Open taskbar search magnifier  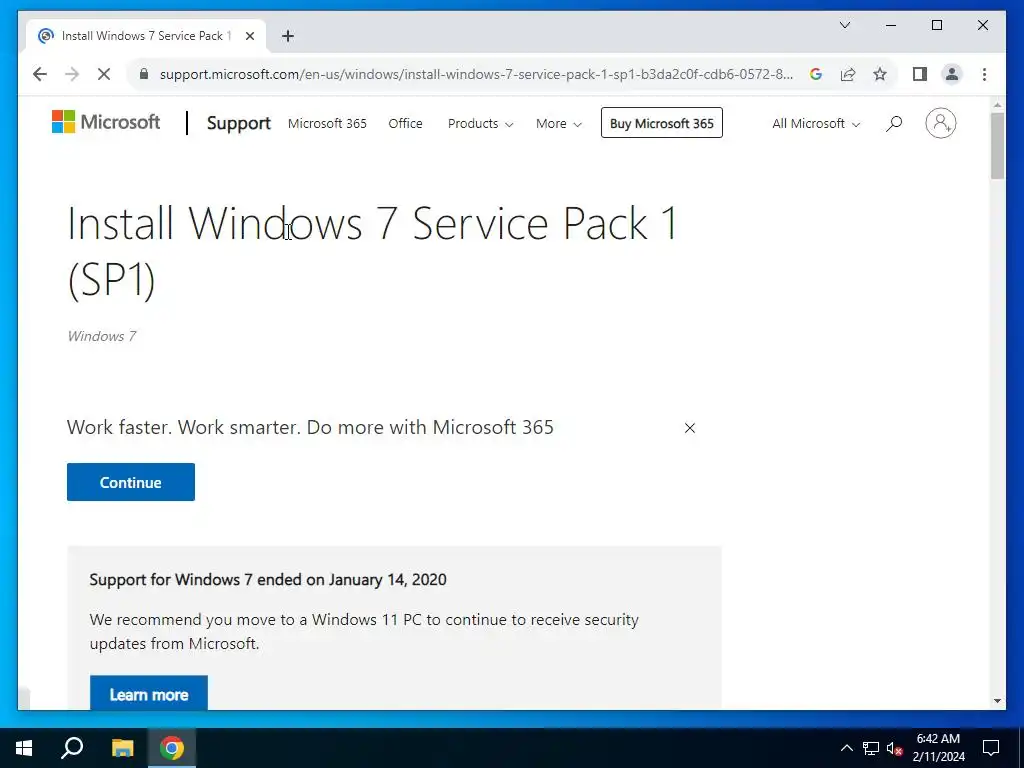(x=72, y=748)
